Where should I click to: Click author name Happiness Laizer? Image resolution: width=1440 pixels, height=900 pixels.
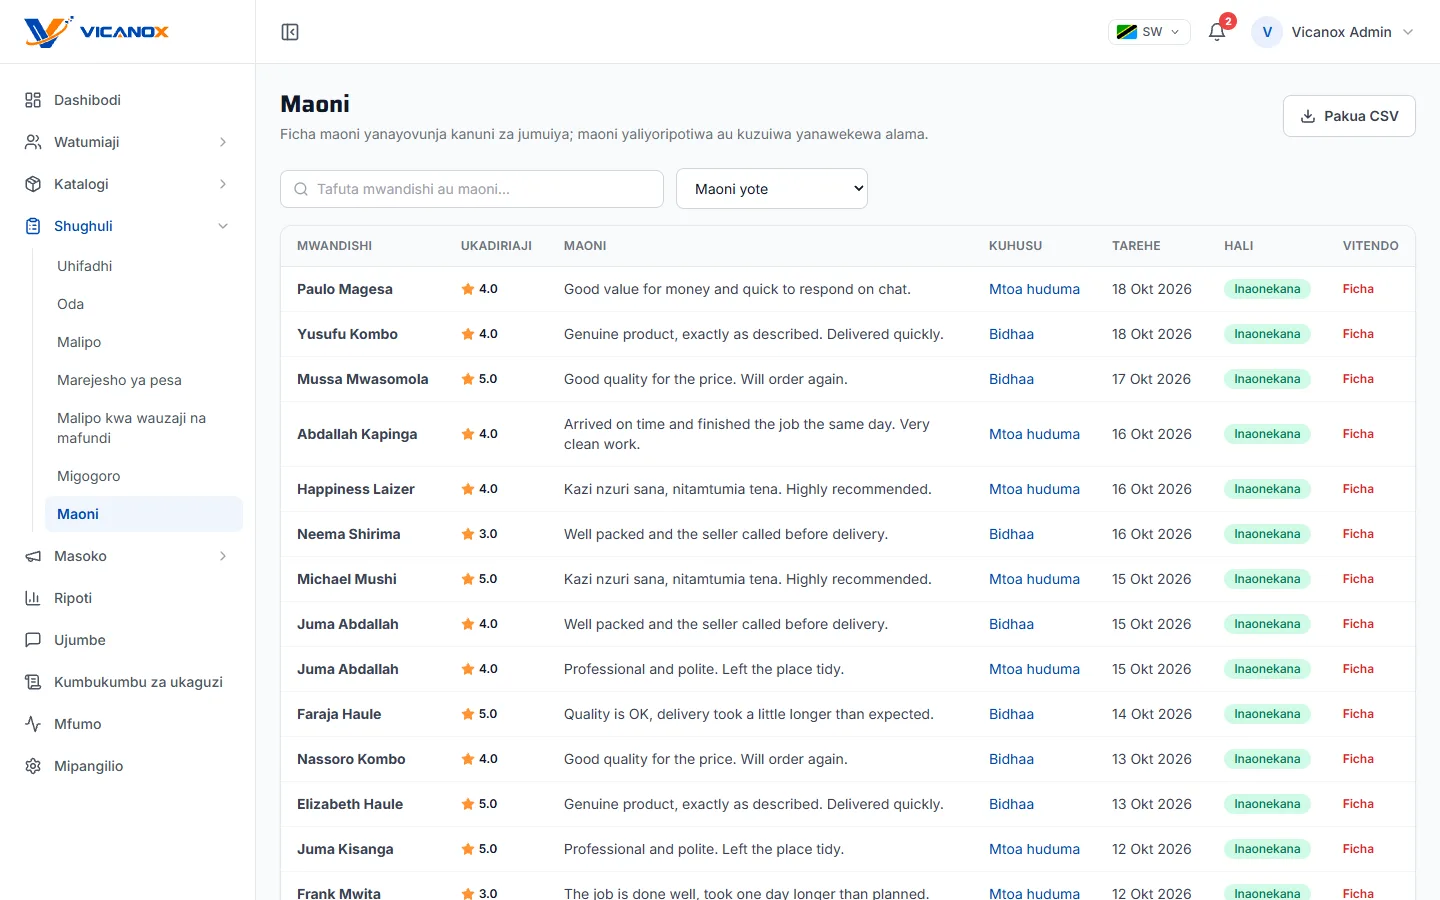tap(356, 489)
